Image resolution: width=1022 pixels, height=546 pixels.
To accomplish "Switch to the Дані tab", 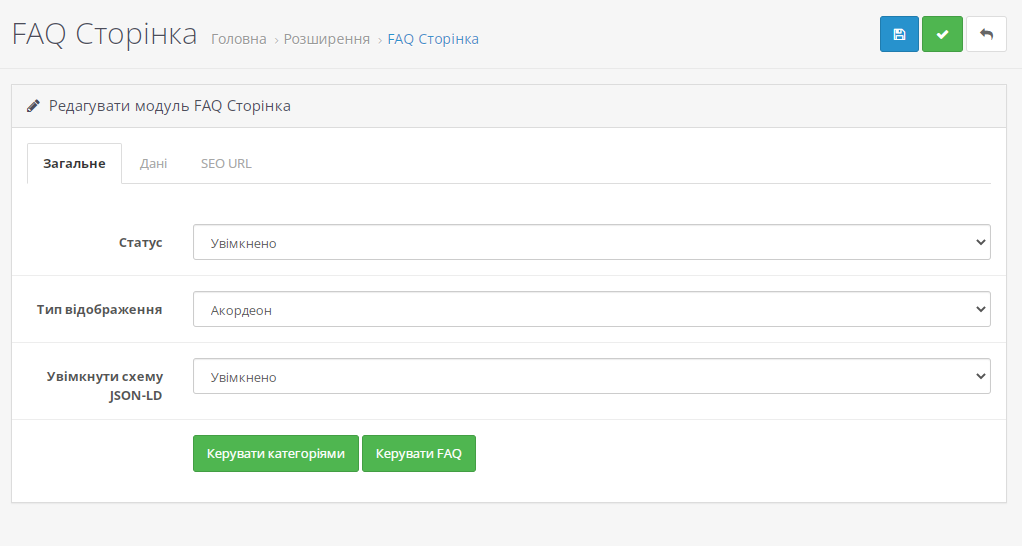I will click(x=153, y=164).
